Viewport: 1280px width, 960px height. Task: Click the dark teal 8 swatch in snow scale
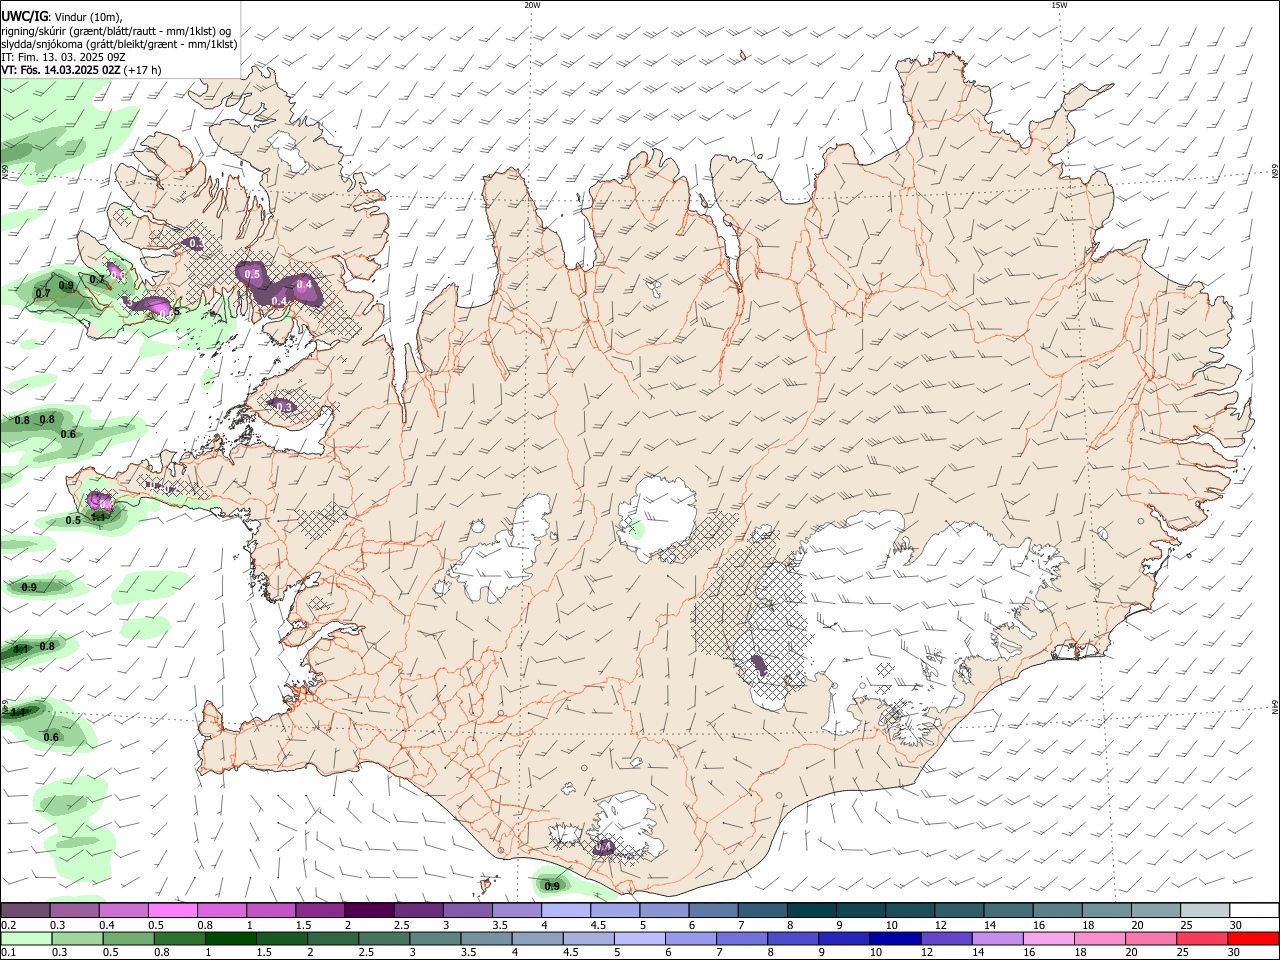(x=812, y=910)
